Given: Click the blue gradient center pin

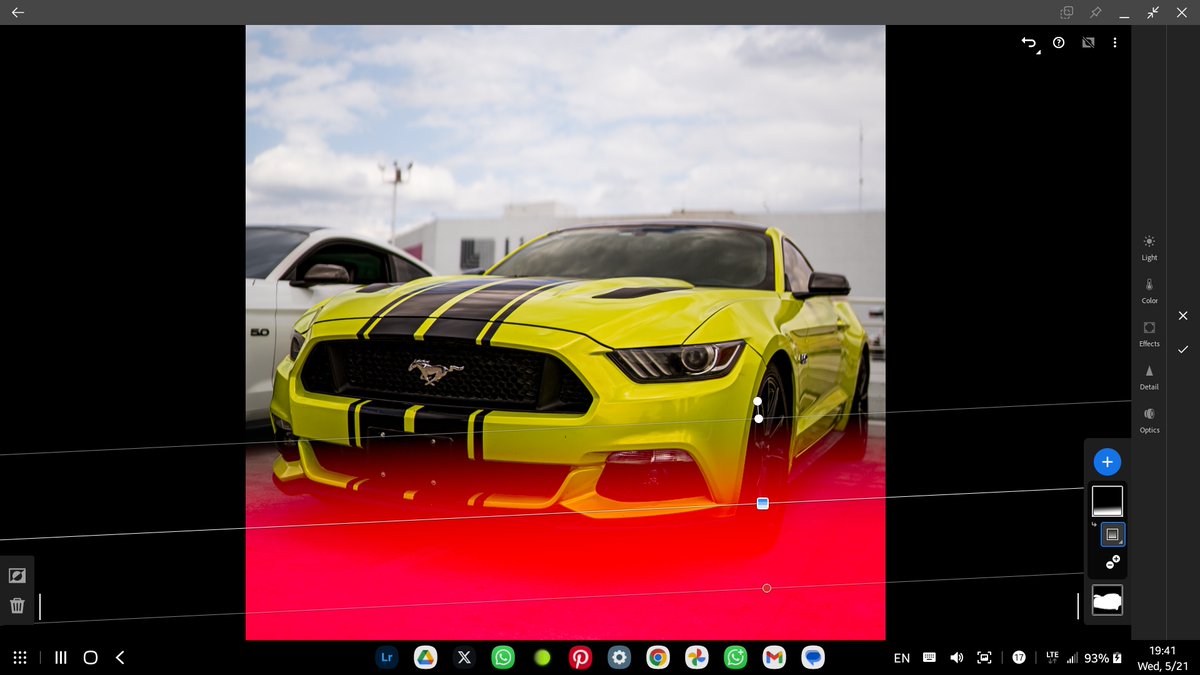Looking at the screenshot, I should tap(763, 503).
